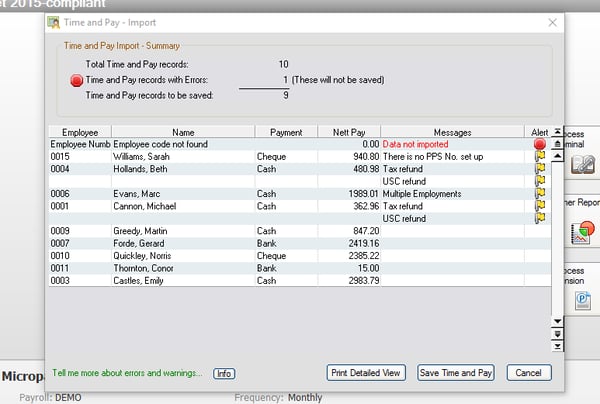The image size is (600, 404).
Task: Select the row for Greedy, Martin
Action: click(300, 231)
